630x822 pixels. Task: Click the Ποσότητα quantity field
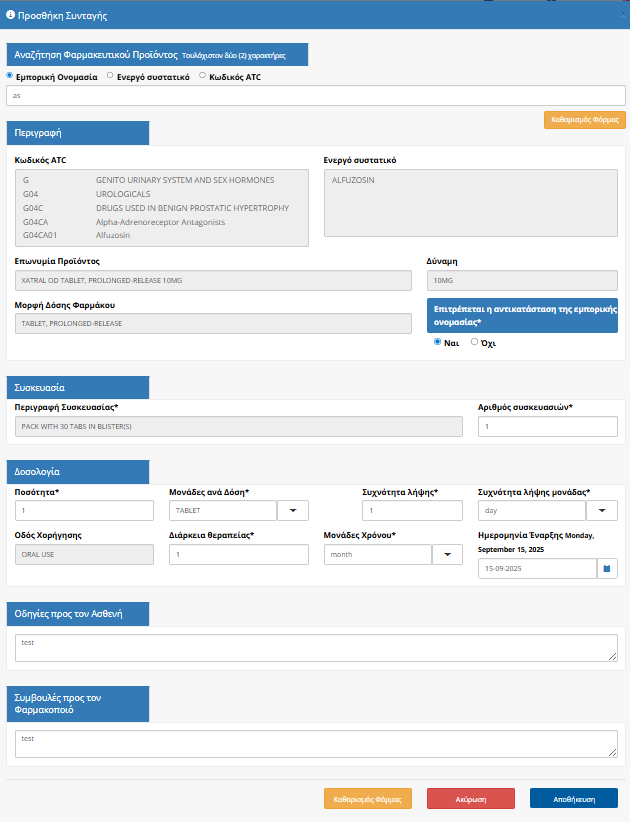tap(84, 511)
